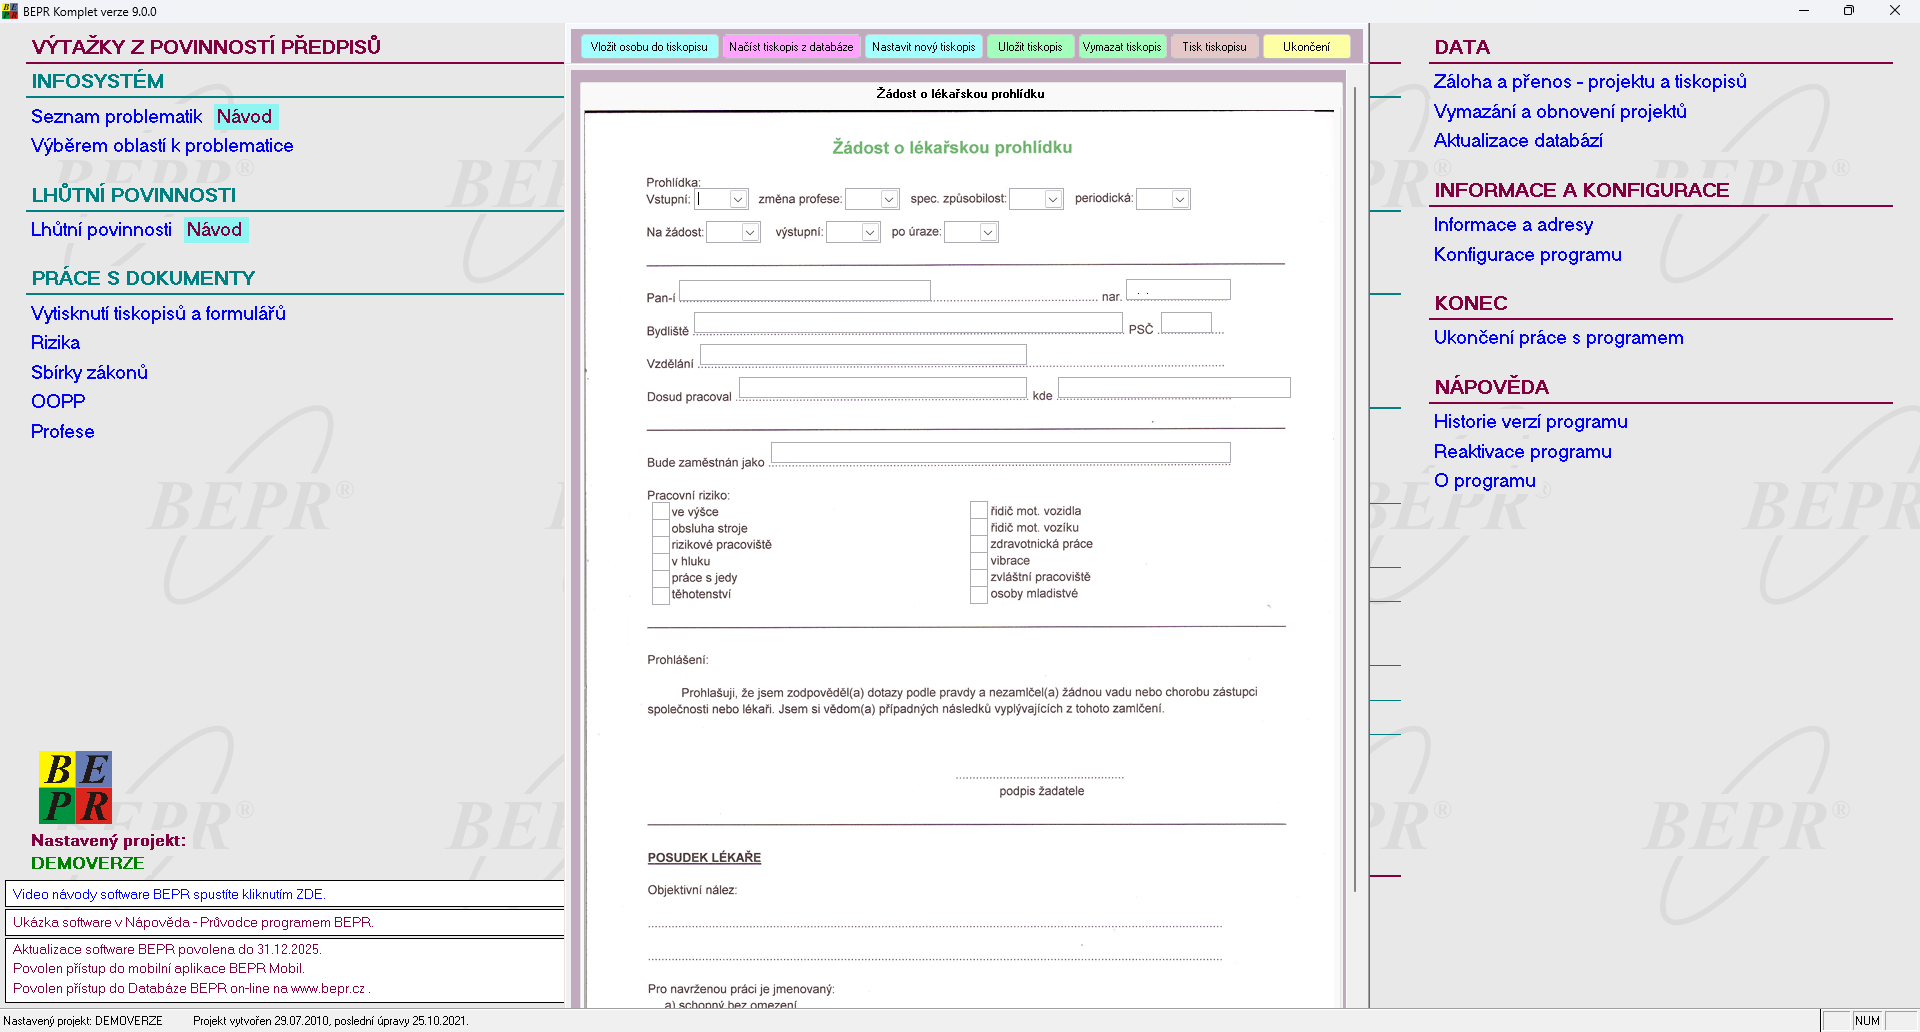The height and width of the screenshot is (1032, 1920).
Task: Open the 'změna profese' dropdown
Action: (x=888, y=199)
